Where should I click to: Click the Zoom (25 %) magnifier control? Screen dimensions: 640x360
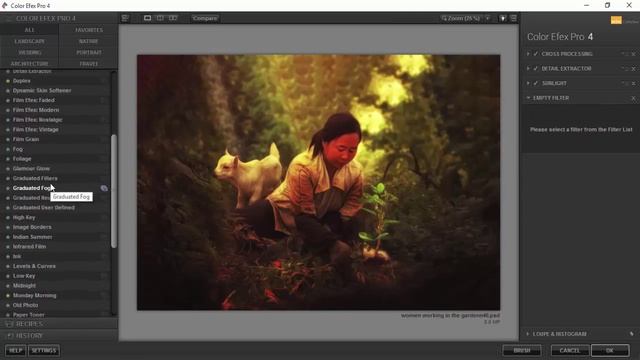pos(461,18)
